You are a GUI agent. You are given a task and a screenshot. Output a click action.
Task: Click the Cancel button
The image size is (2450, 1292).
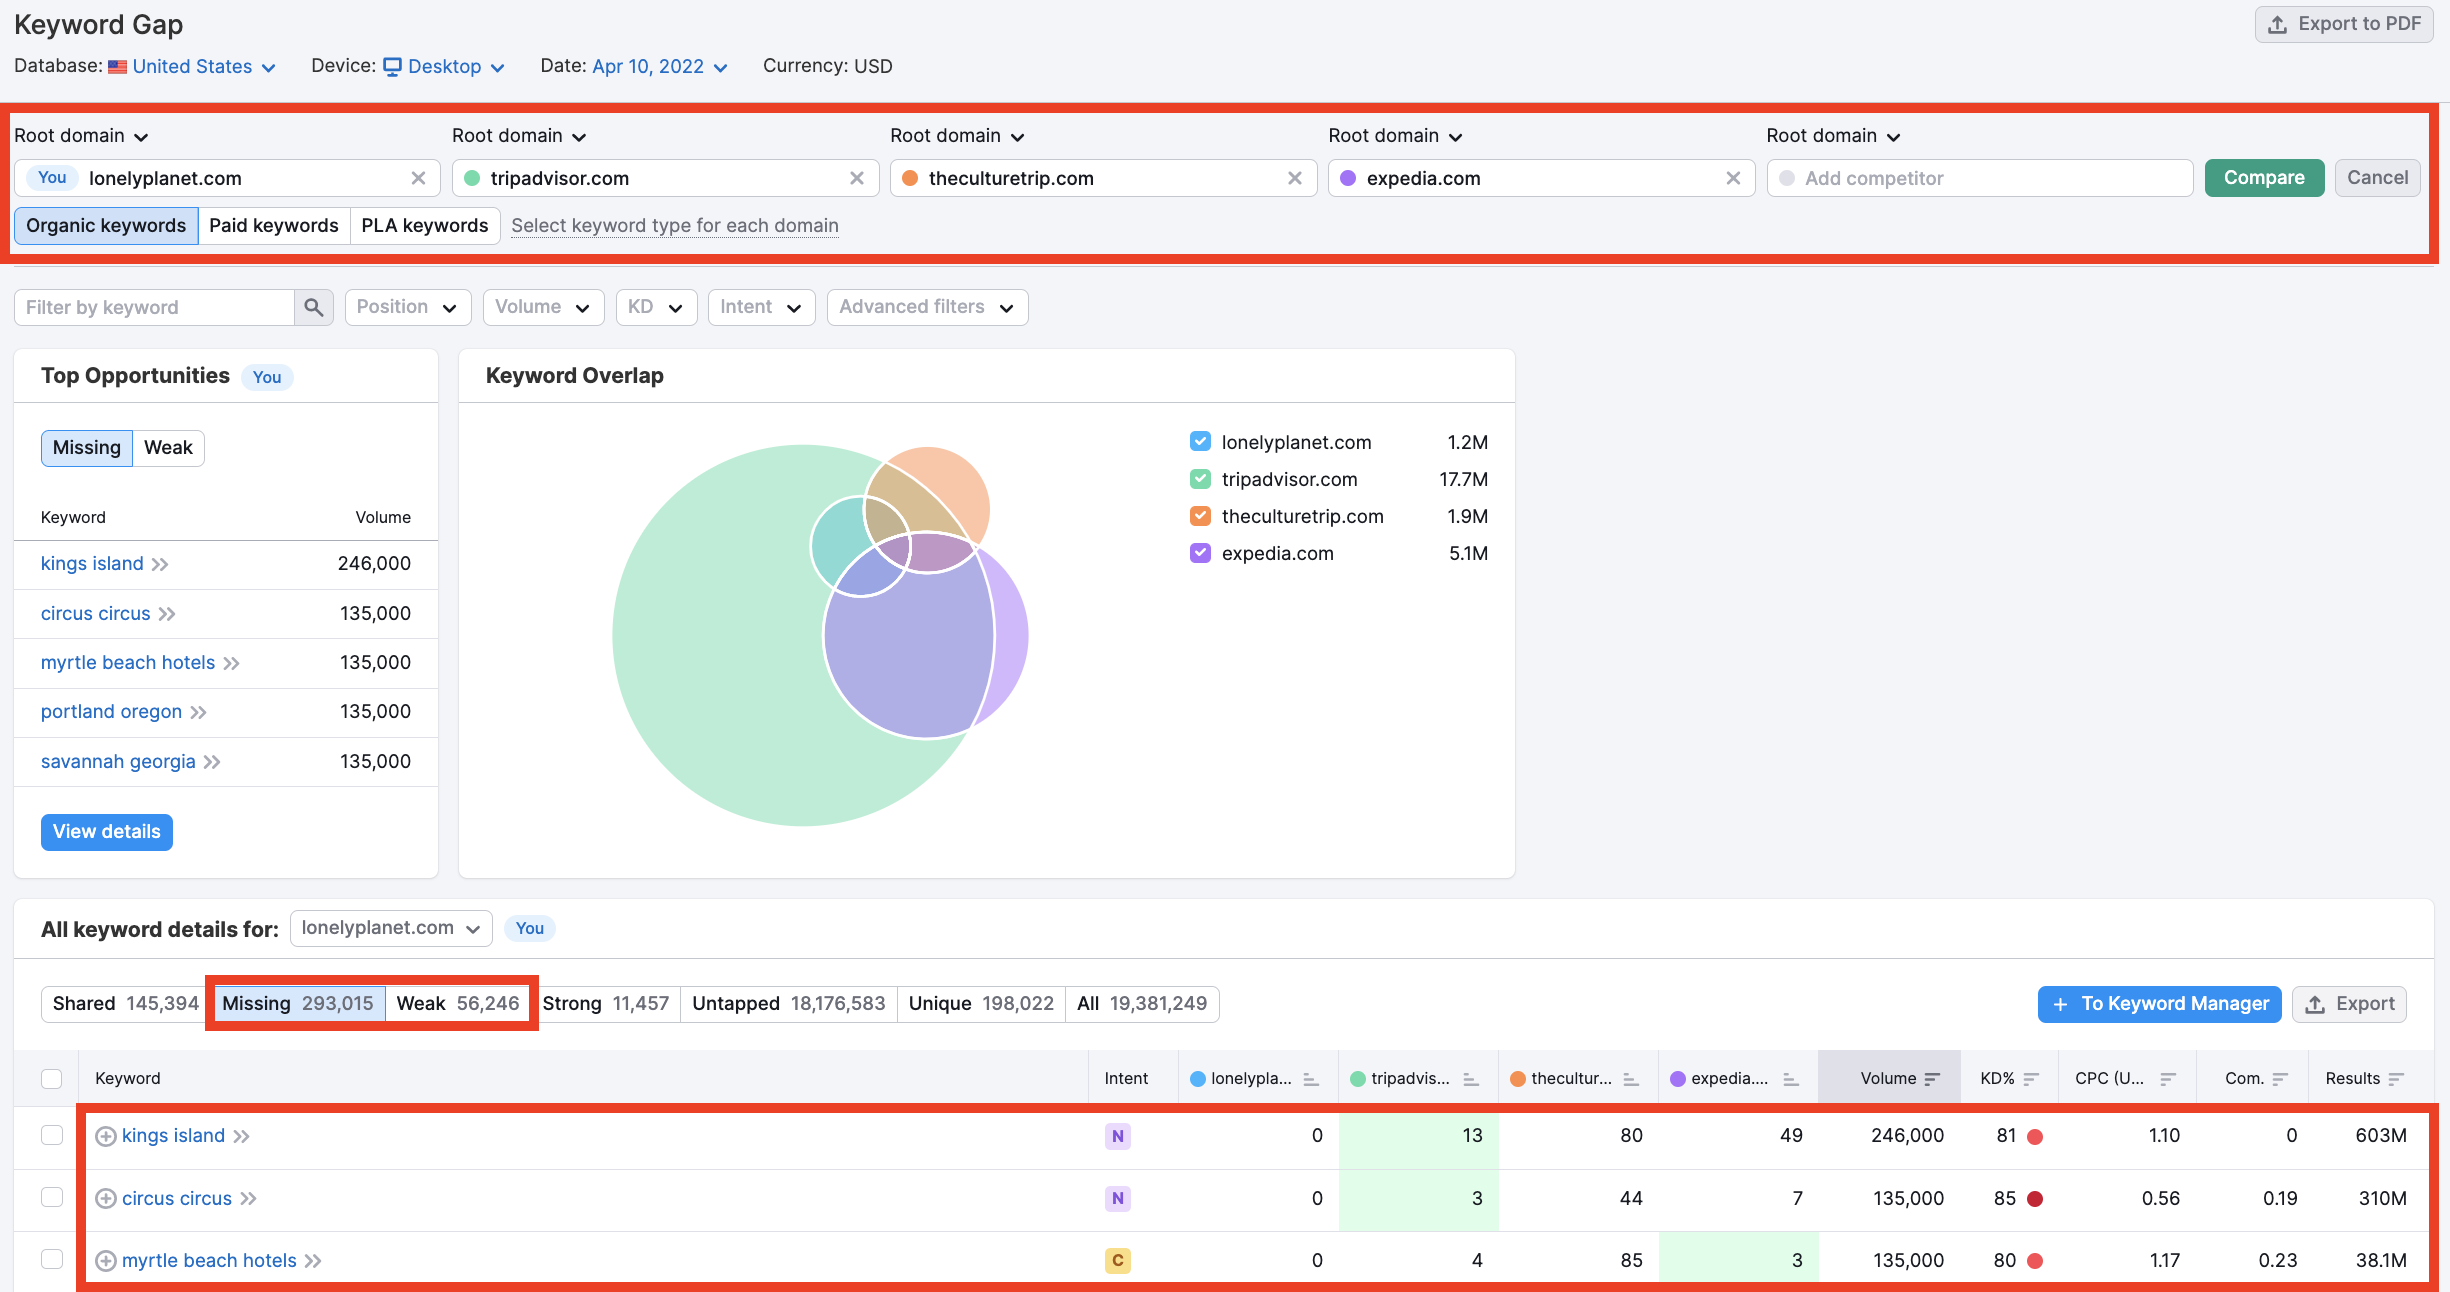tap(2377, 178)
